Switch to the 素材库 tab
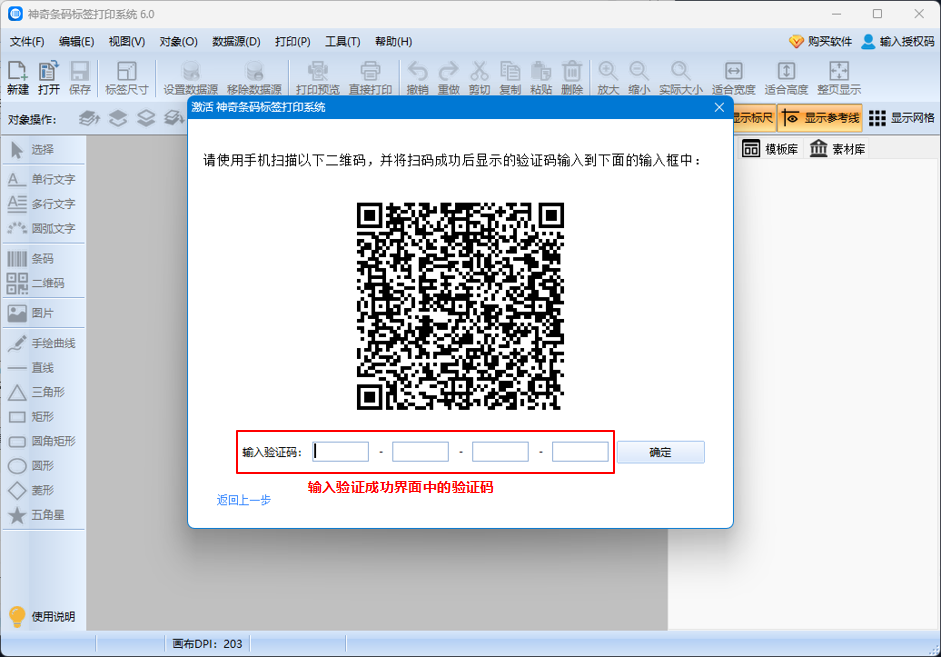The image size is (941, 657). pos(838,149)
